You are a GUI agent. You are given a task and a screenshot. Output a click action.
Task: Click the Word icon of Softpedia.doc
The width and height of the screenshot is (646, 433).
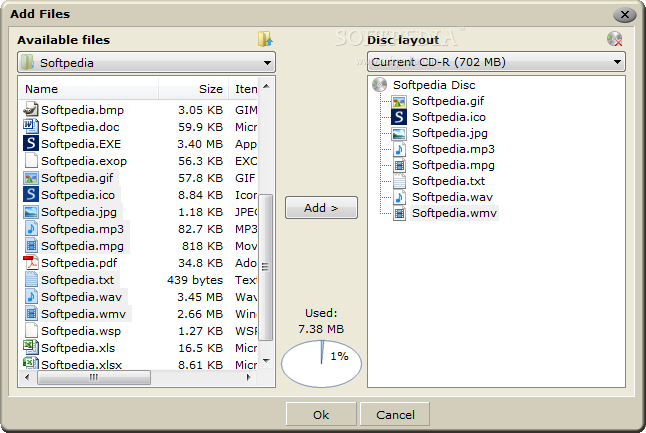coord(31,126)
